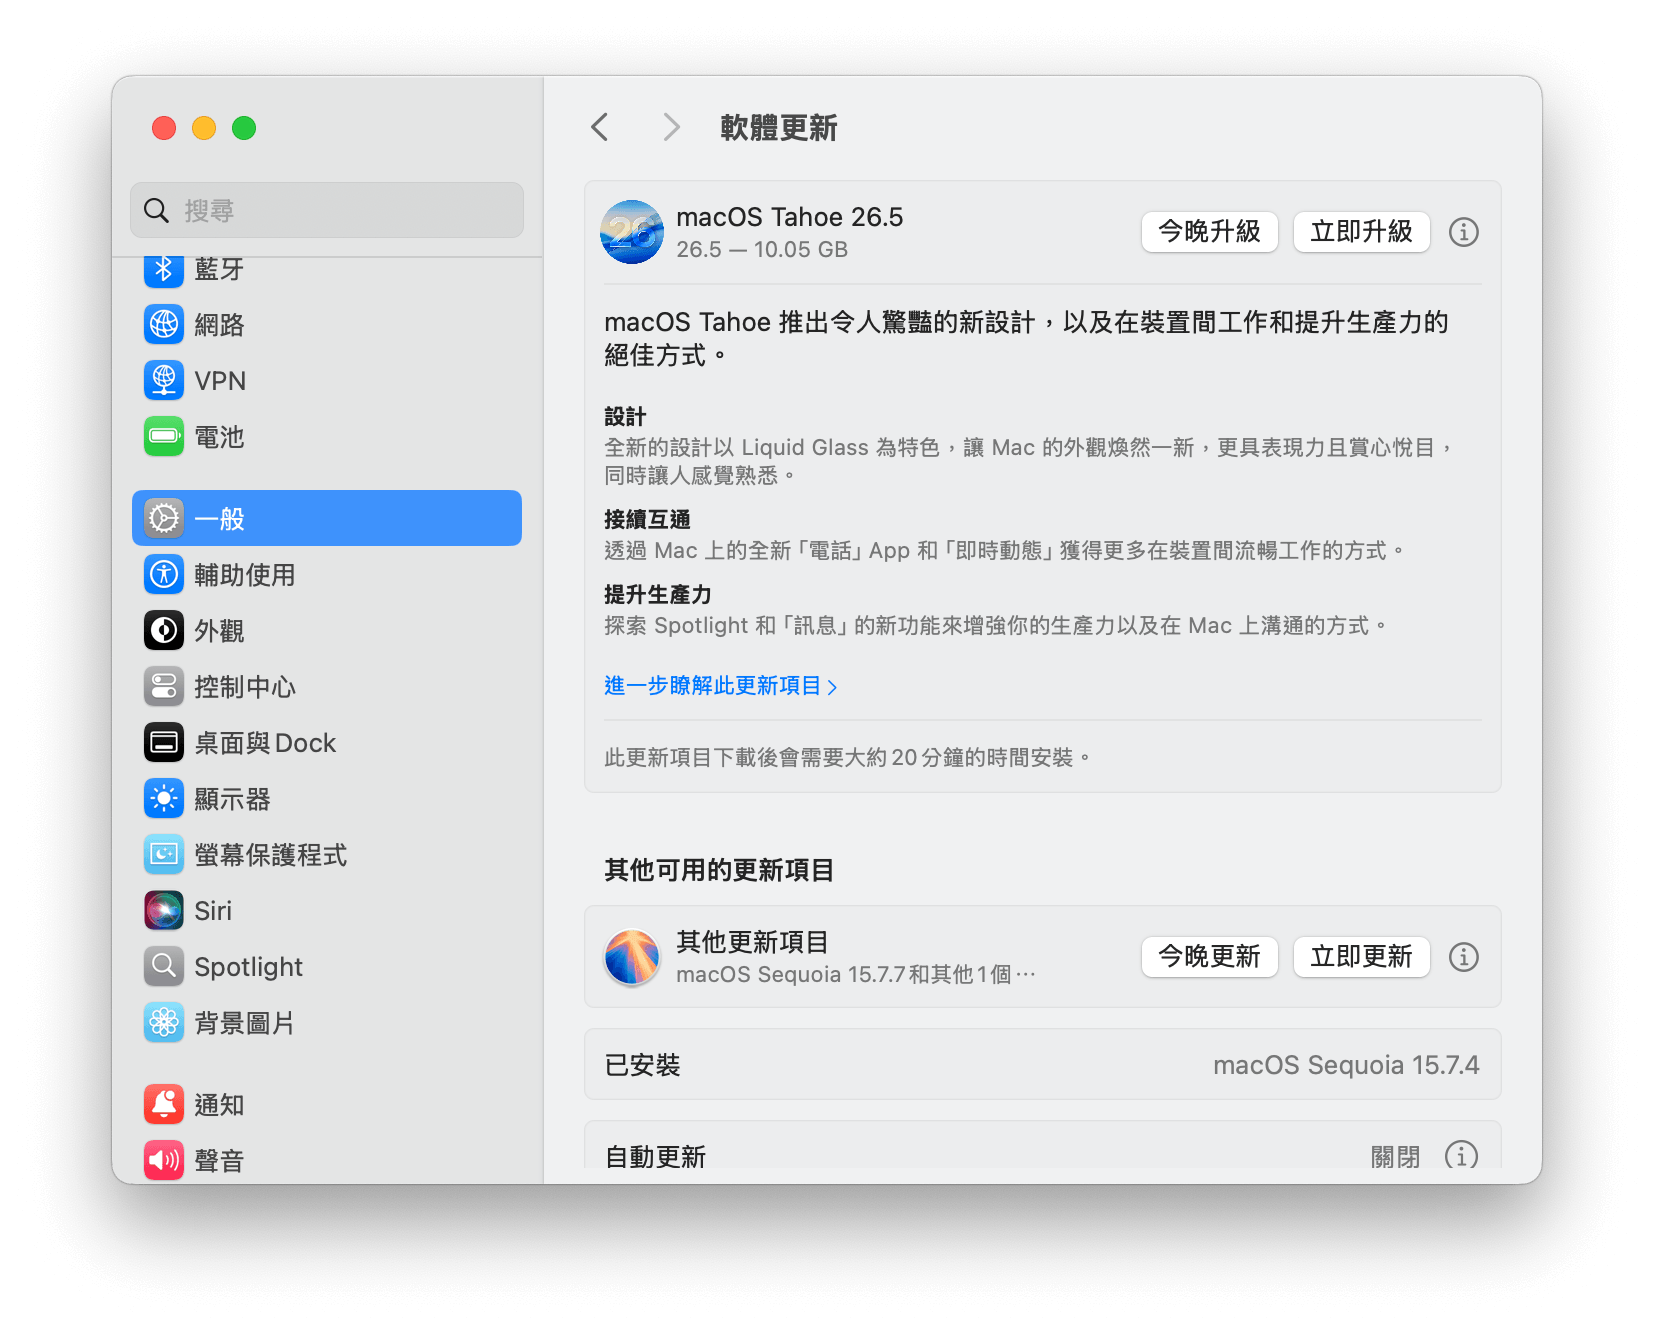Image resolution: width=1654 pixels, height=1332 pixels.
Task: Click the 一般 gear icon in sidebar
Action: (x=164, y=518)
